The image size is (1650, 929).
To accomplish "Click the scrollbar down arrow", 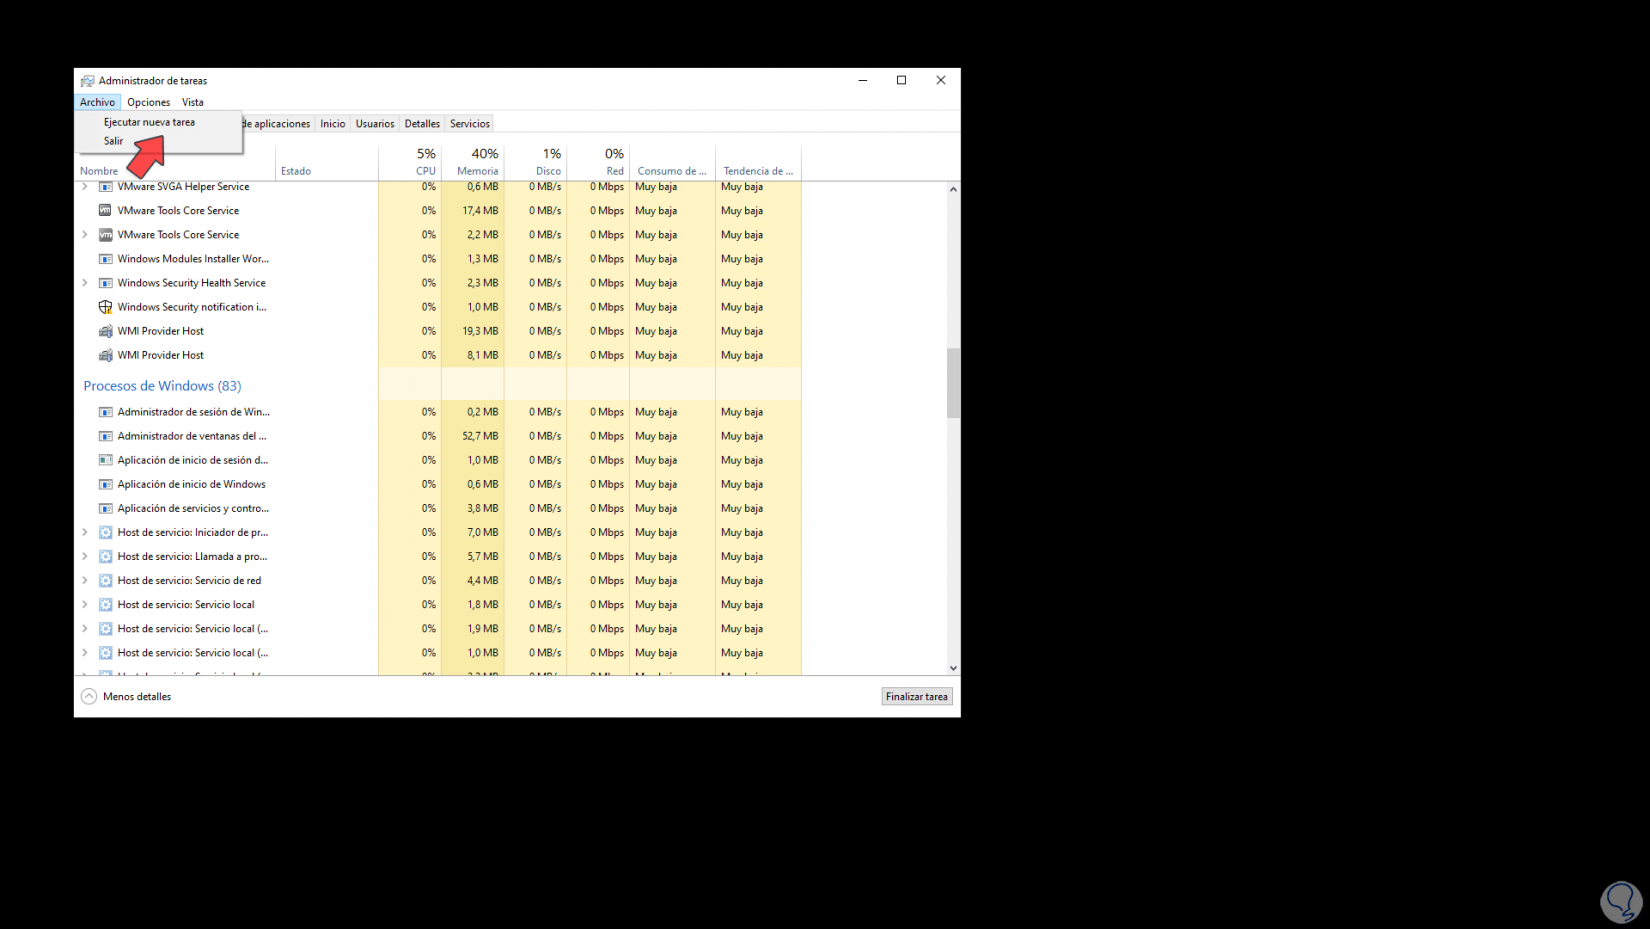I will [953, 668].
